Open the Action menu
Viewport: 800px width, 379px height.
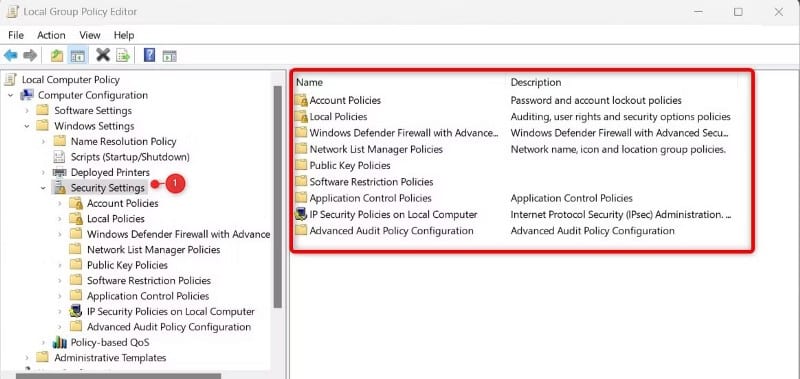tap(51, 35)
